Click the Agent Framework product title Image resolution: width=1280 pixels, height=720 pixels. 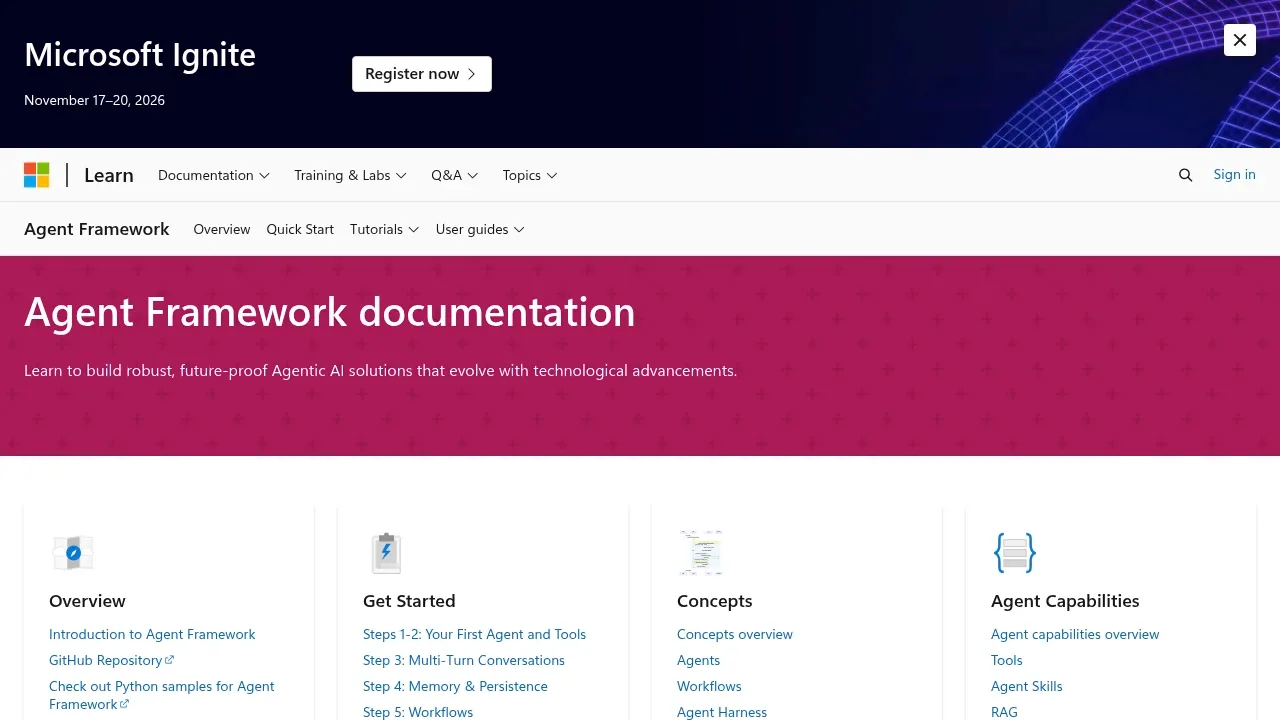click(97, 229)
